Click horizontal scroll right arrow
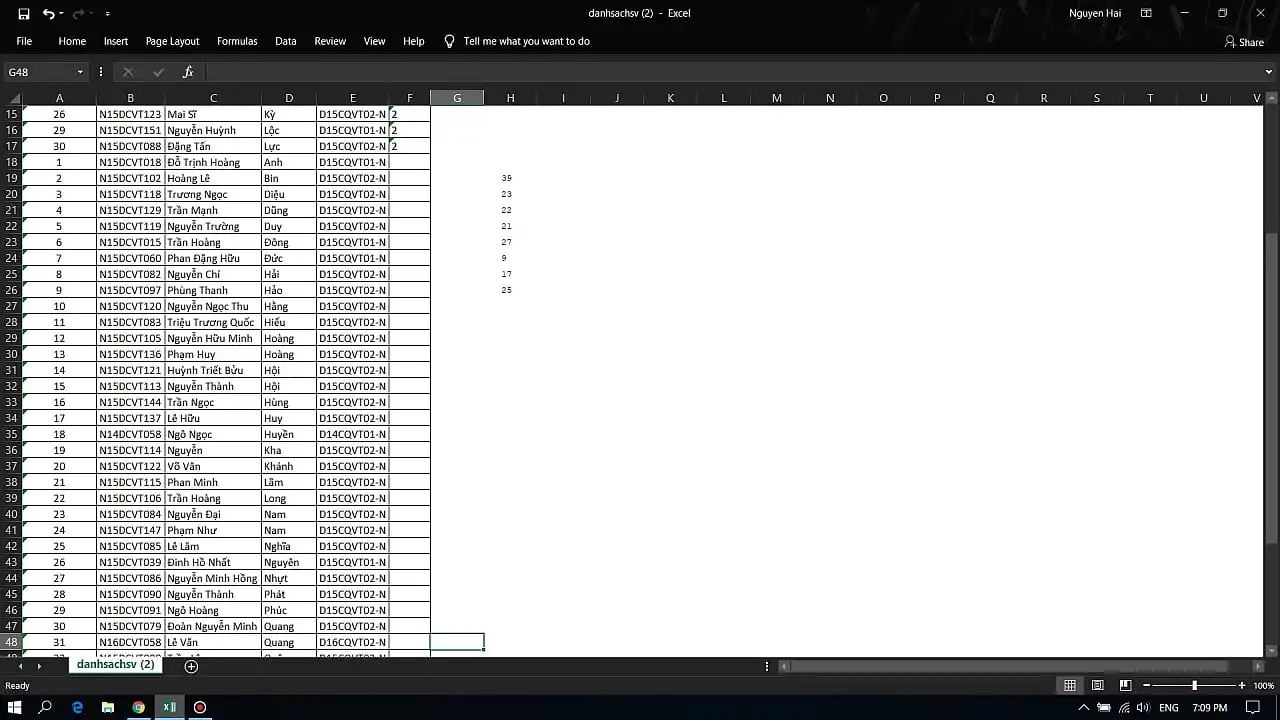Viewport: 1280px width, 720px height. tap(1259, 666)
